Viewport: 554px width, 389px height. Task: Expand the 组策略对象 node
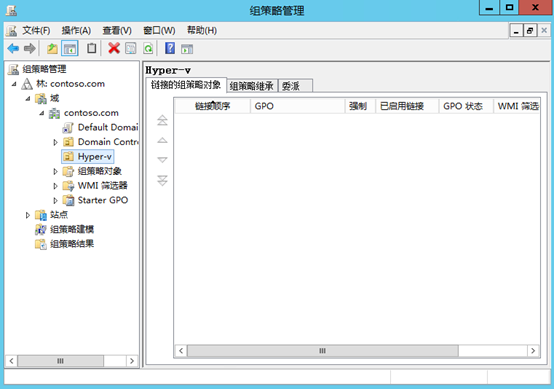click(55, 171)
